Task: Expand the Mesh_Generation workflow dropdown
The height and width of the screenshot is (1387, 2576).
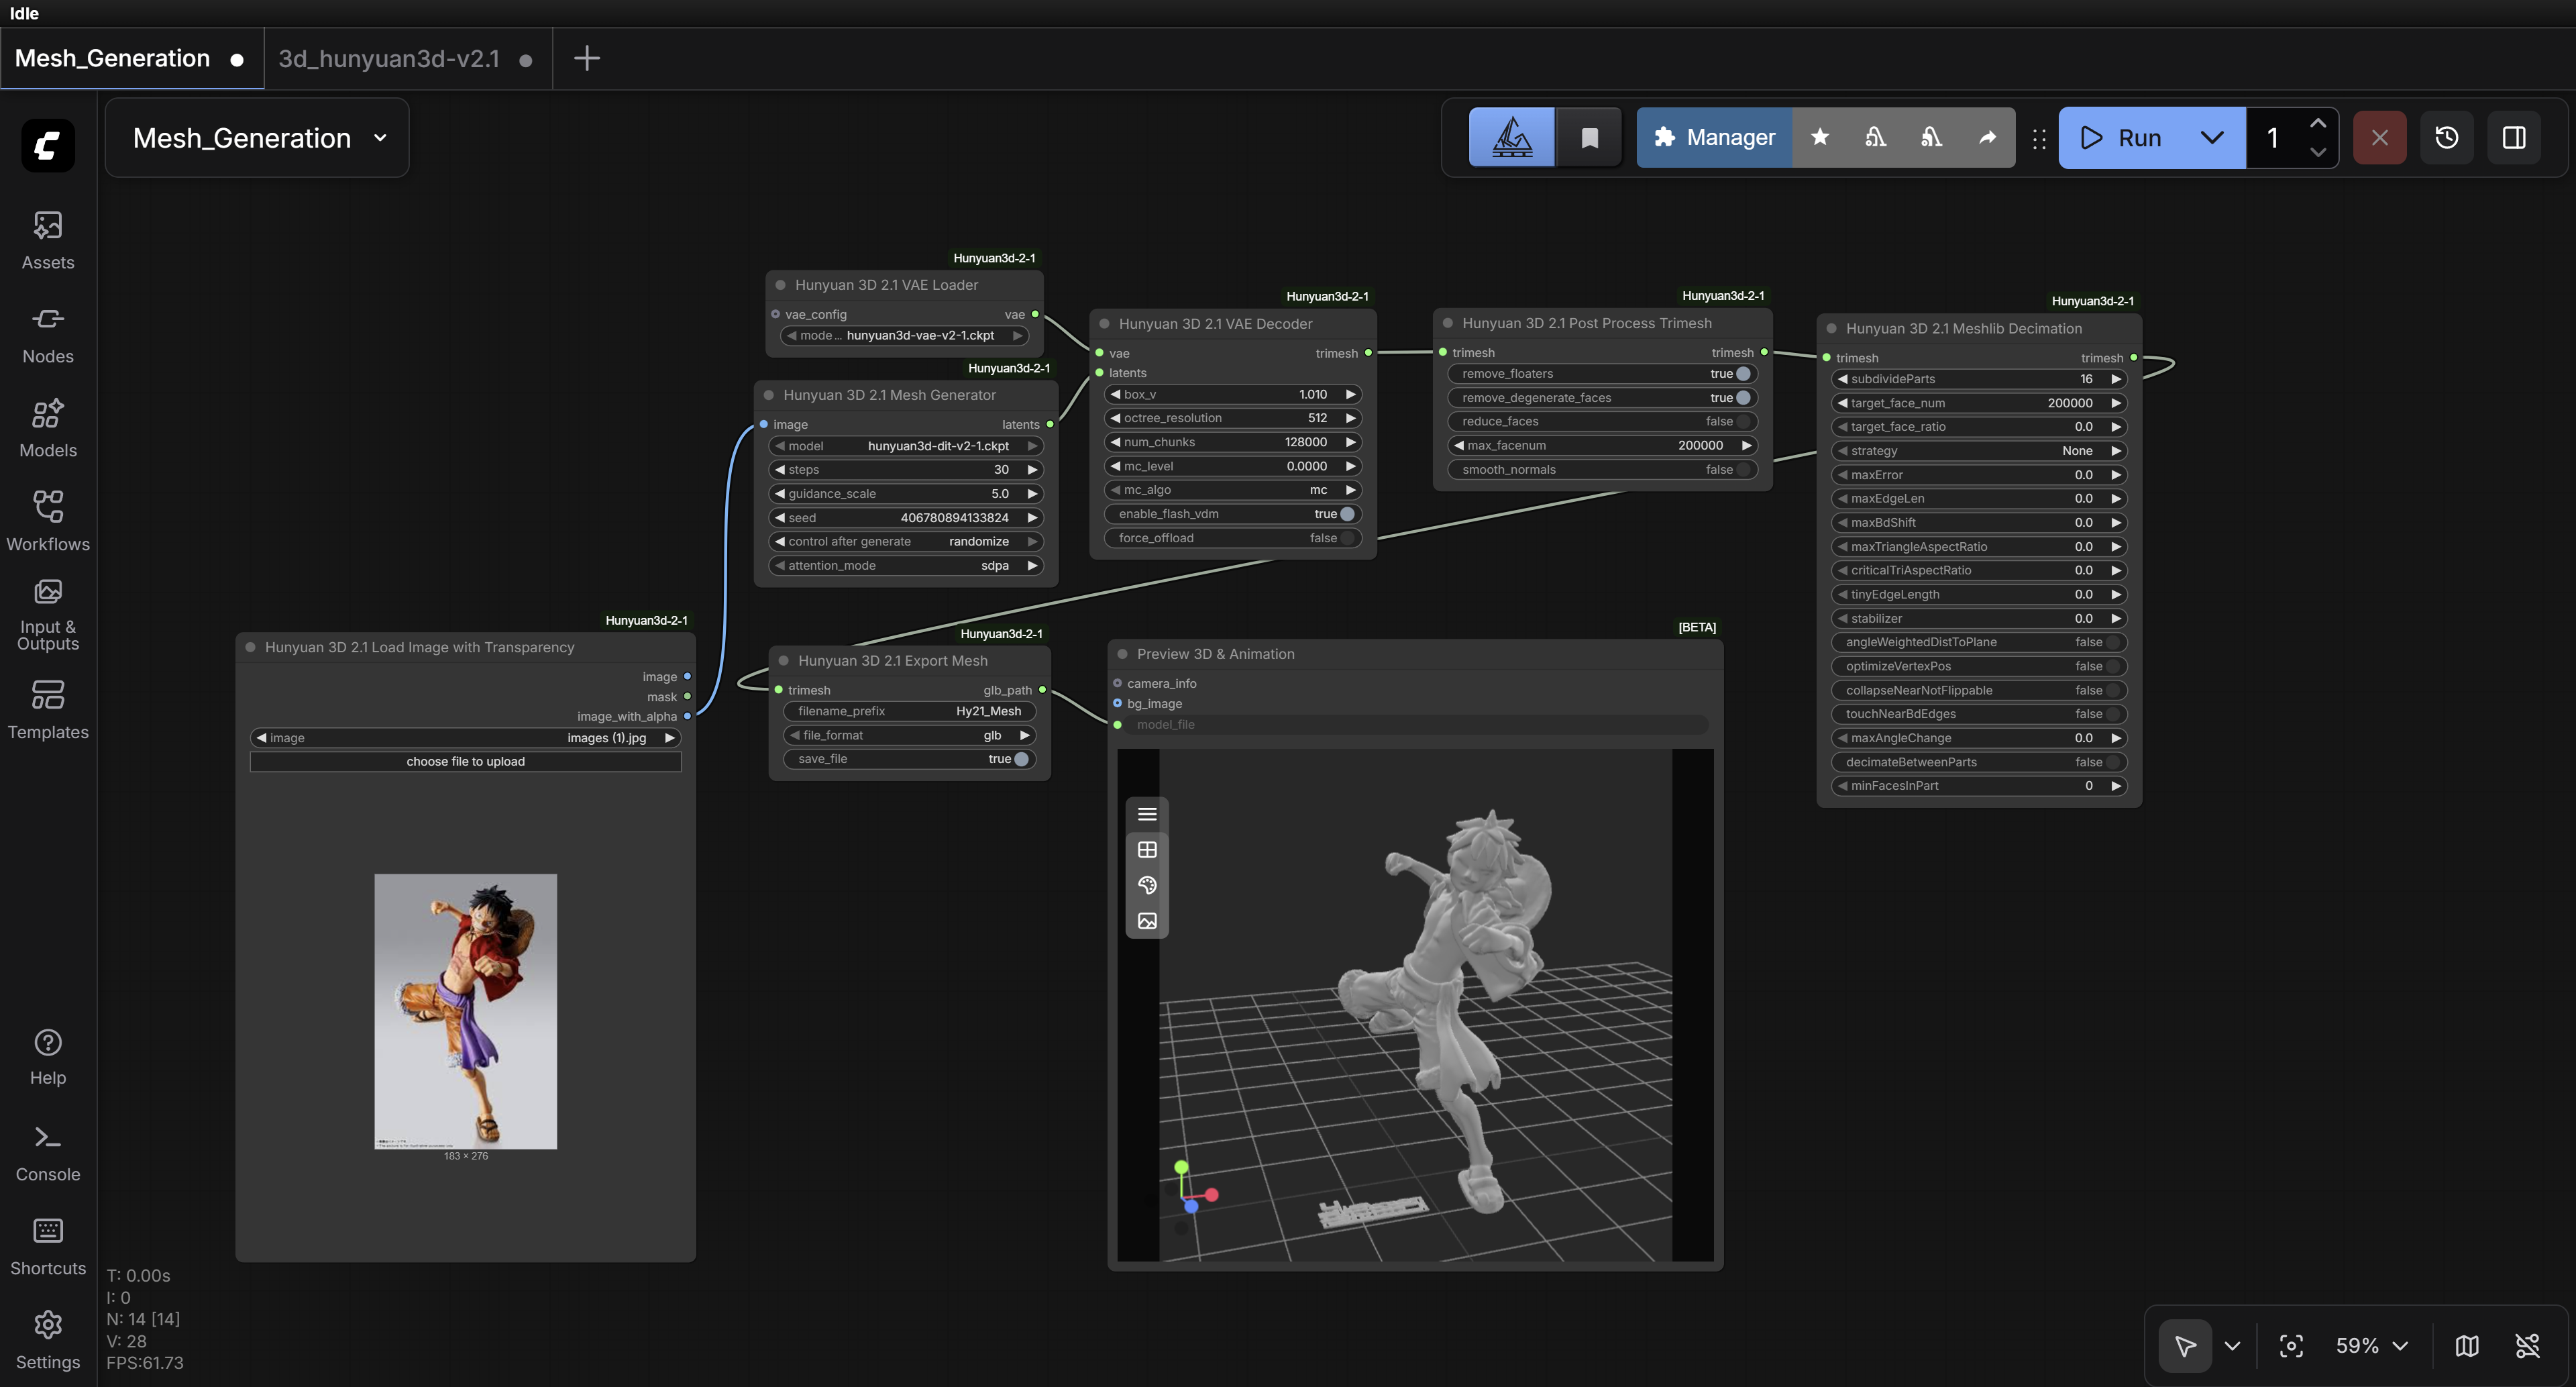Action: [x=380, y=138]
